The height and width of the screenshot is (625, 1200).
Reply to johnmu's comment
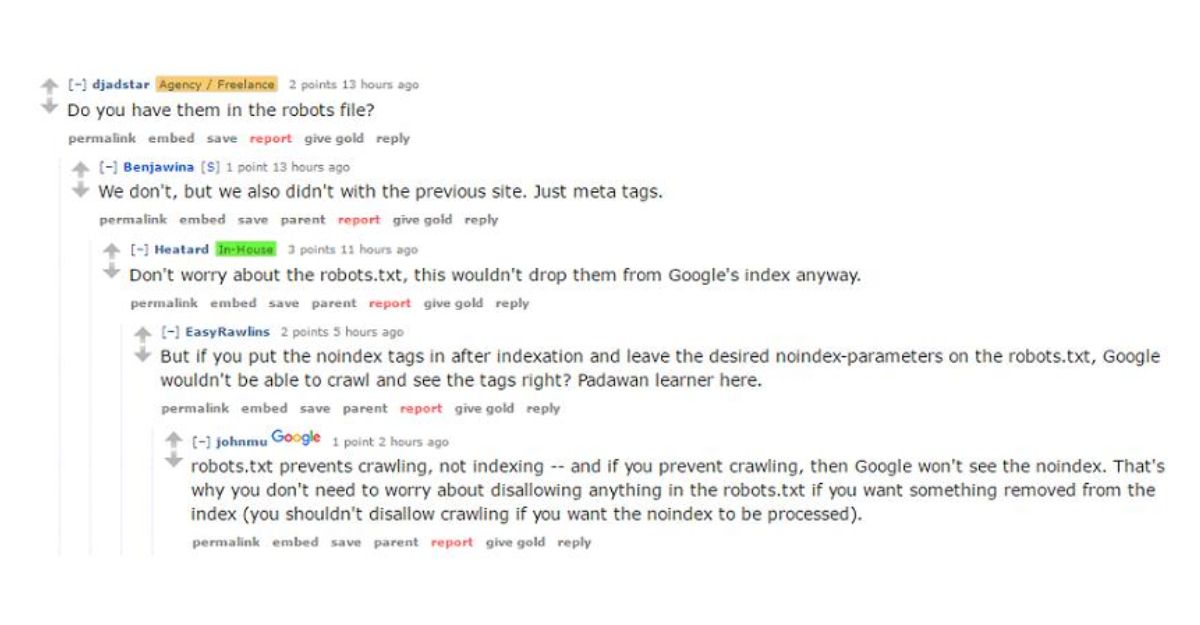point(574,542)
